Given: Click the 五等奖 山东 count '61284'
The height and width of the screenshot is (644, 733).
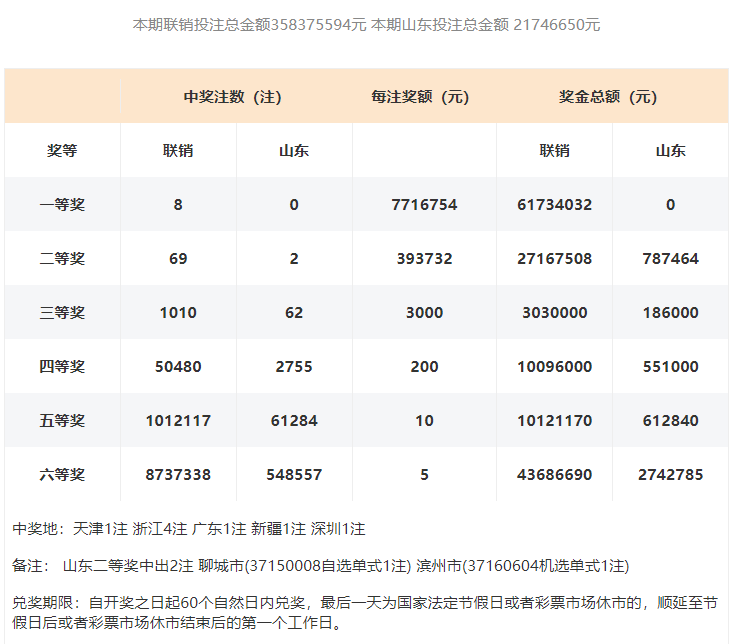Looking at the screenshot, I should [x=294, y=421].
